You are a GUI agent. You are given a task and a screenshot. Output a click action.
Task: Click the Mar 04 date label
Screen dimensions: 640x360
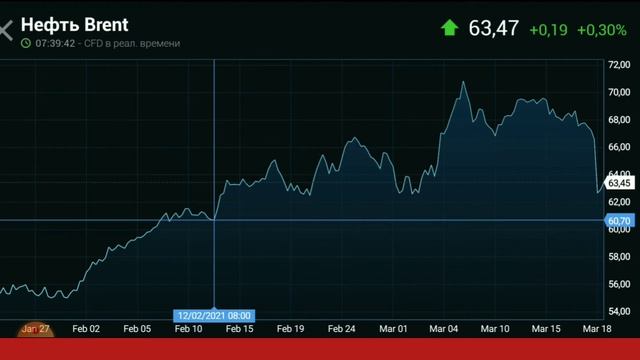444,329
